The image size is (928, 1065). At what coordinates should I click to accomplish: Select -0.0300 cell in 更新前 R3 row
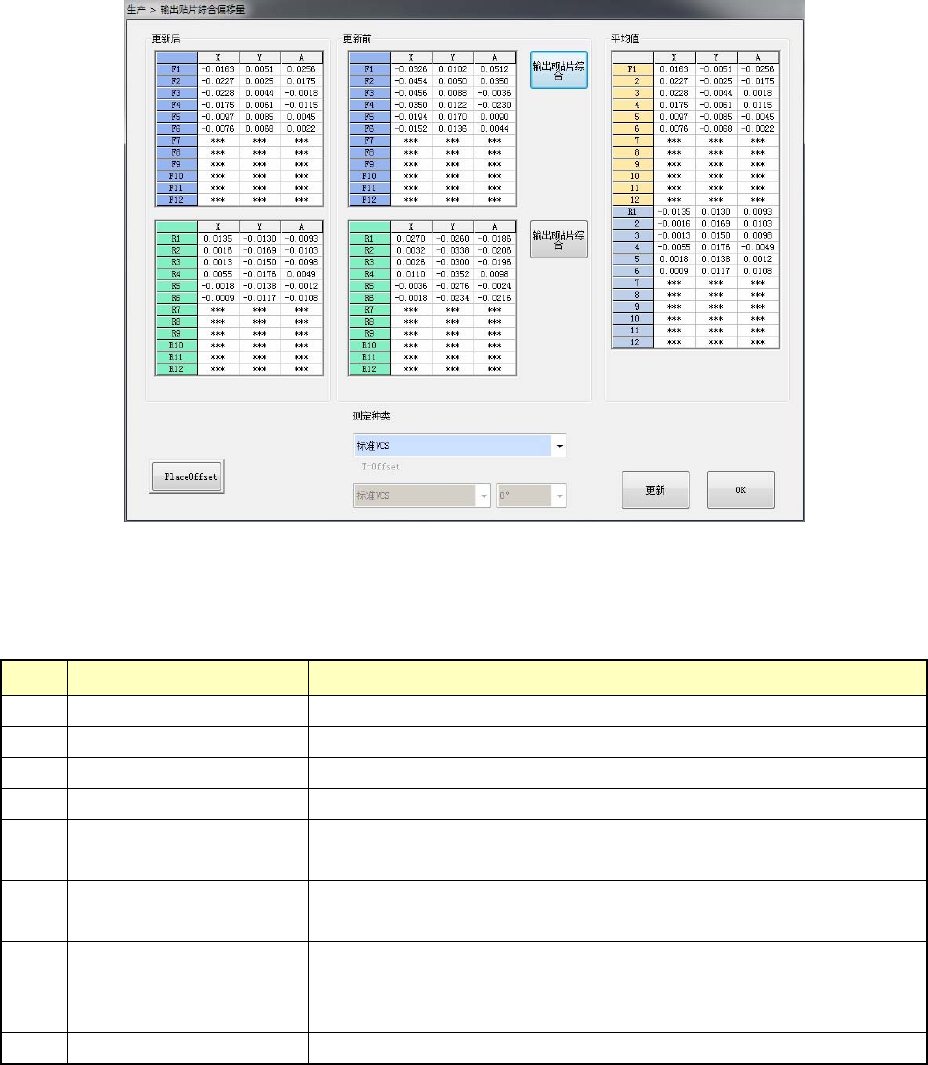[452, 262]
